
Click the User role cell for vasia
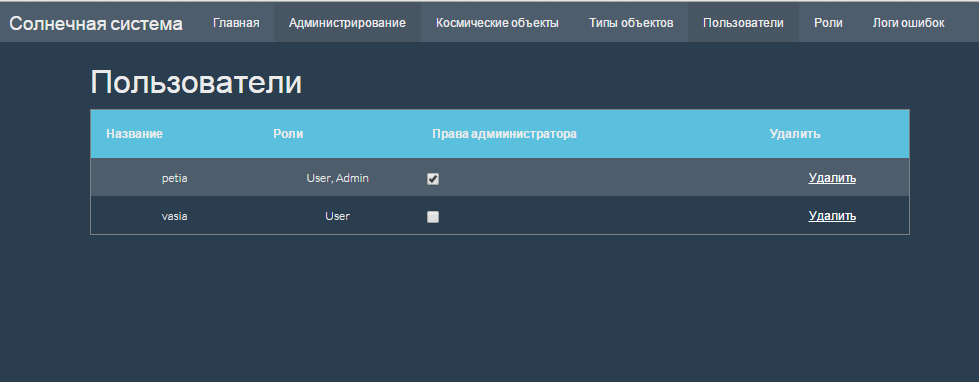coord(337,216)
